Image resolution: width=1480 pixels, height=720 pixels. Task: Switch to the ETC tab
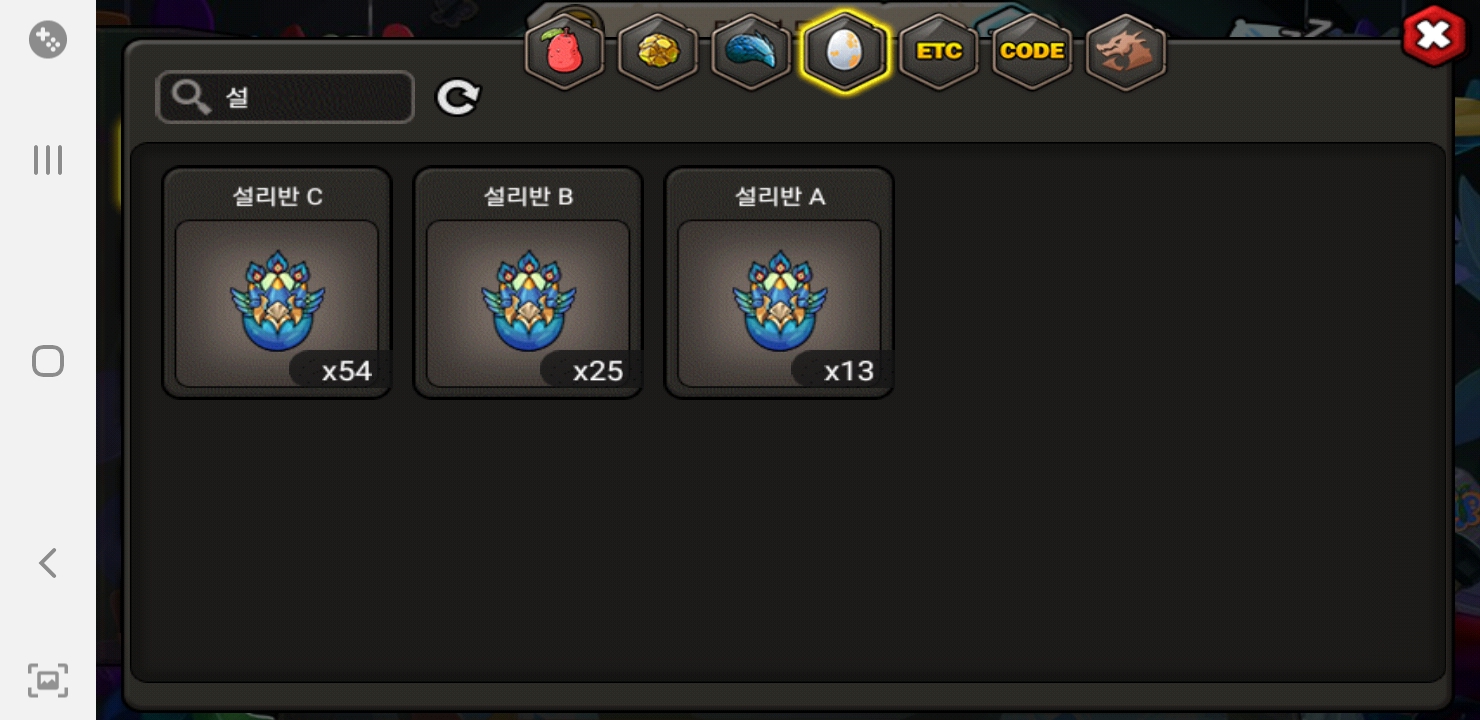(x=939, y=51)
